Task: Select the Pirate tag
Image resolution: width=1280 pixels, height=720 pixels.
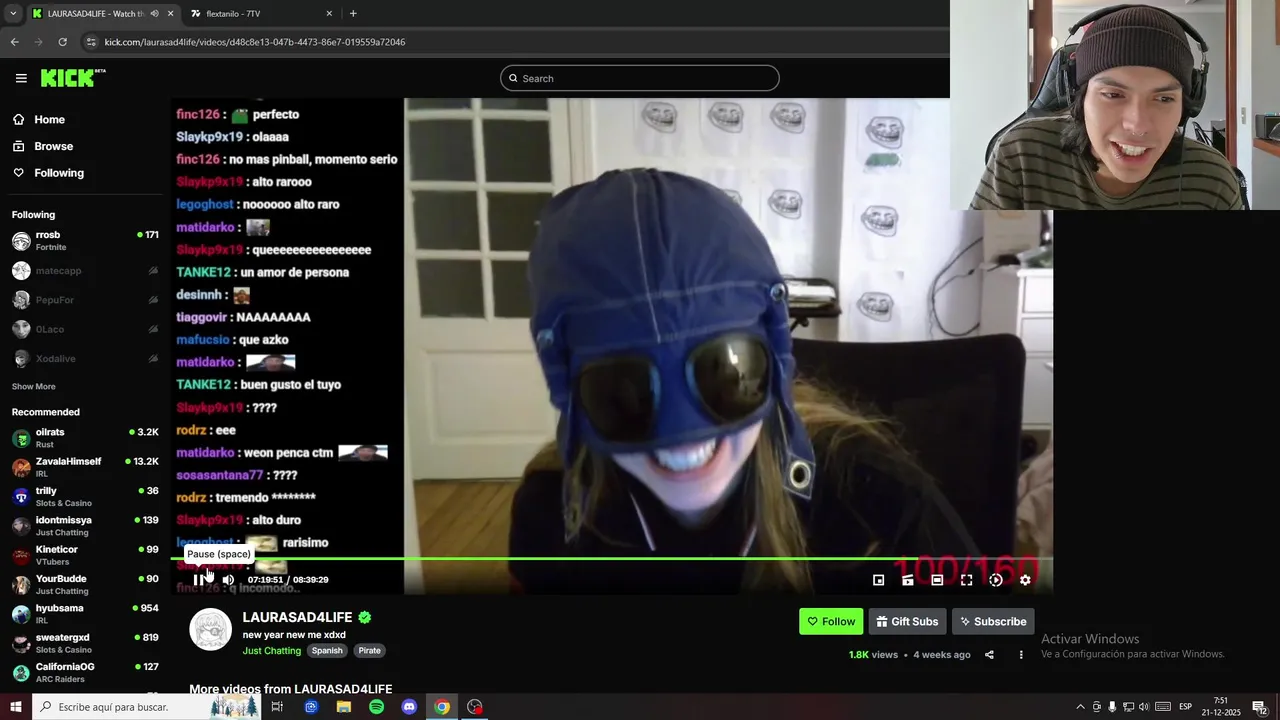Action: [x=370, y=650]
